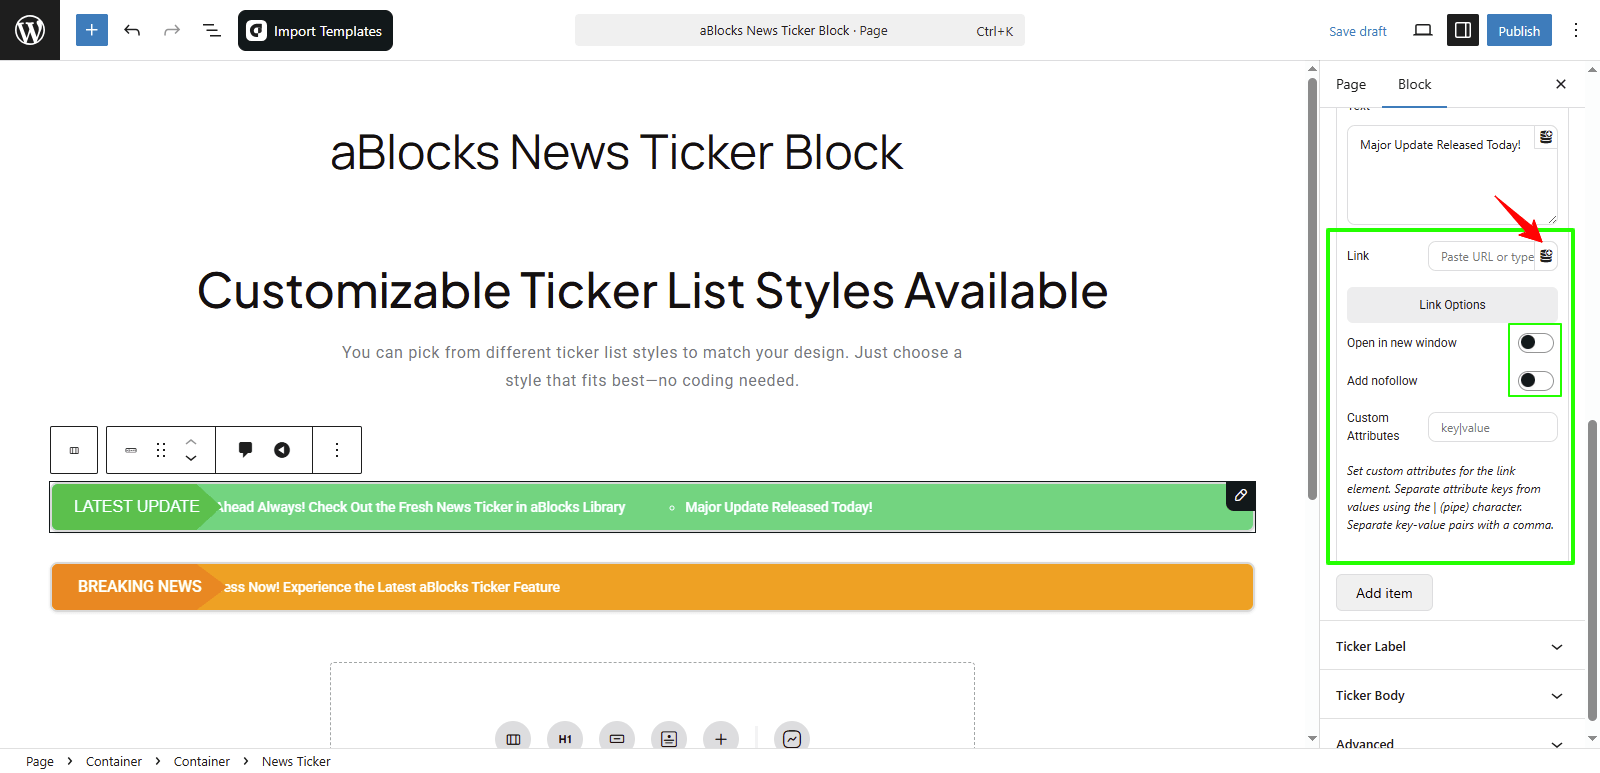The width and height of the screenshot is (1600, 773).
Task: Click the speech bubble toolbar icon
Action: tap(245, 450)
